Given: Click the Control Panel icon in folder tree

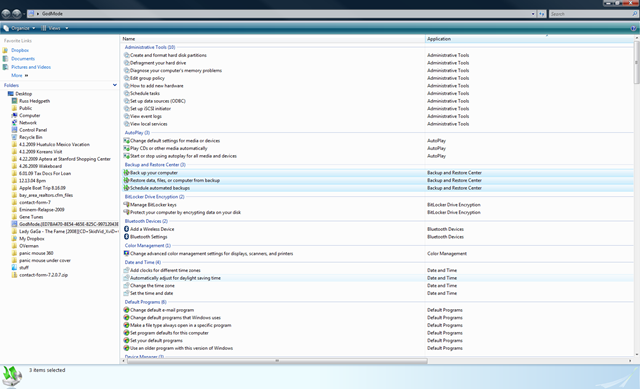Looking at the screenshot, I should [x=14, y=130].
